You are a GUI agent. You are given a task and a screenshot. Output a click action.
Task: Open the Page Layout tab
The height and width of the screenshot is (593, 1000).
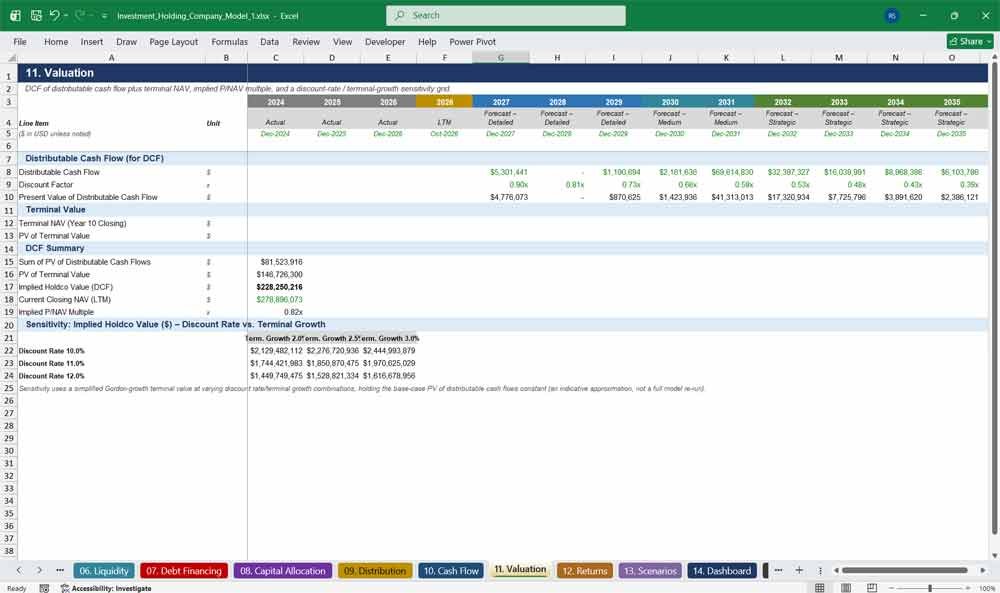[173, 41]
